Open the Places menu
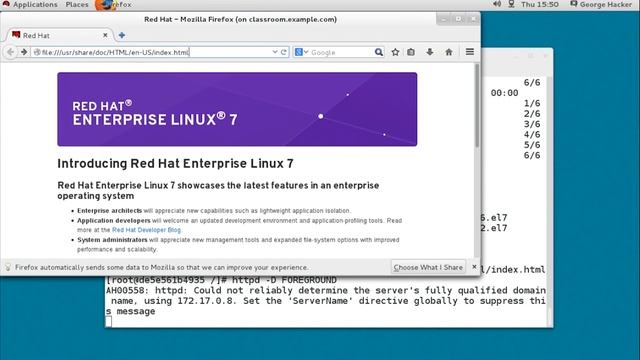The height and width of the screenshot is (360, 640). tap(77, 4)
